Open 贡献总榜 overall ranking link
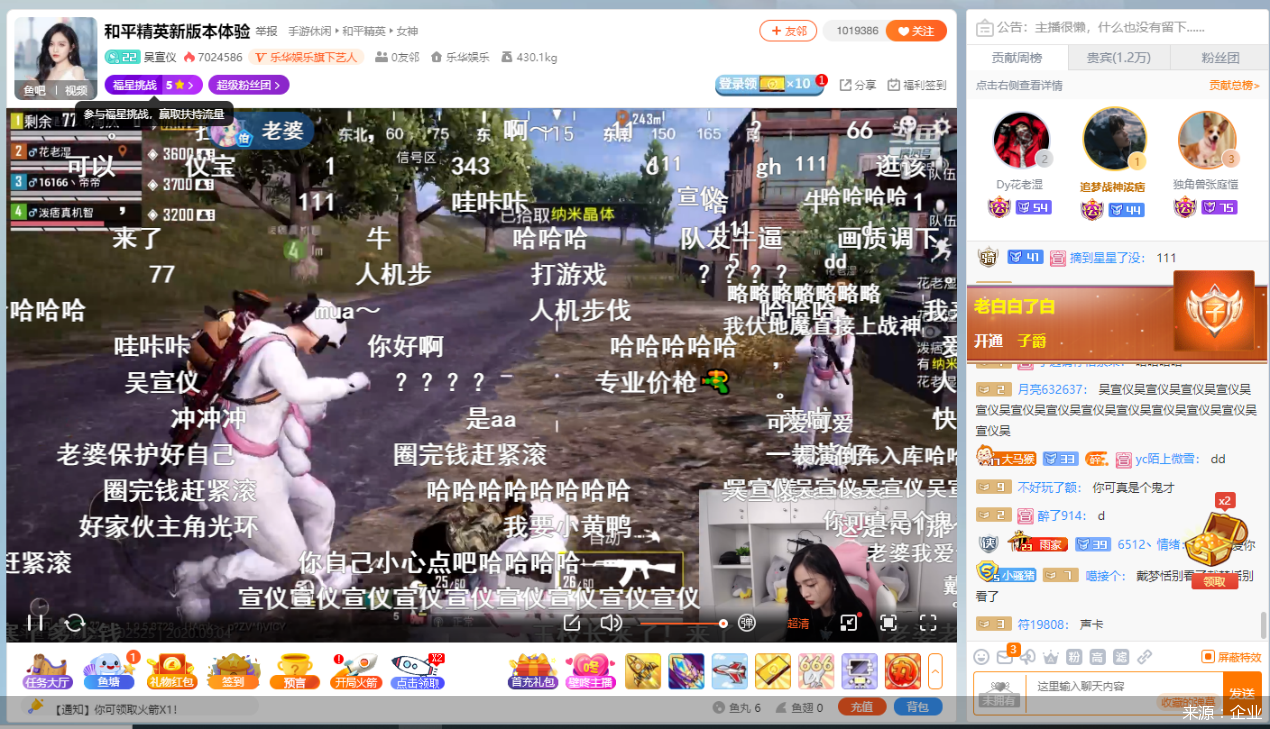The image size is (1270, 729). click(1235, 86)
